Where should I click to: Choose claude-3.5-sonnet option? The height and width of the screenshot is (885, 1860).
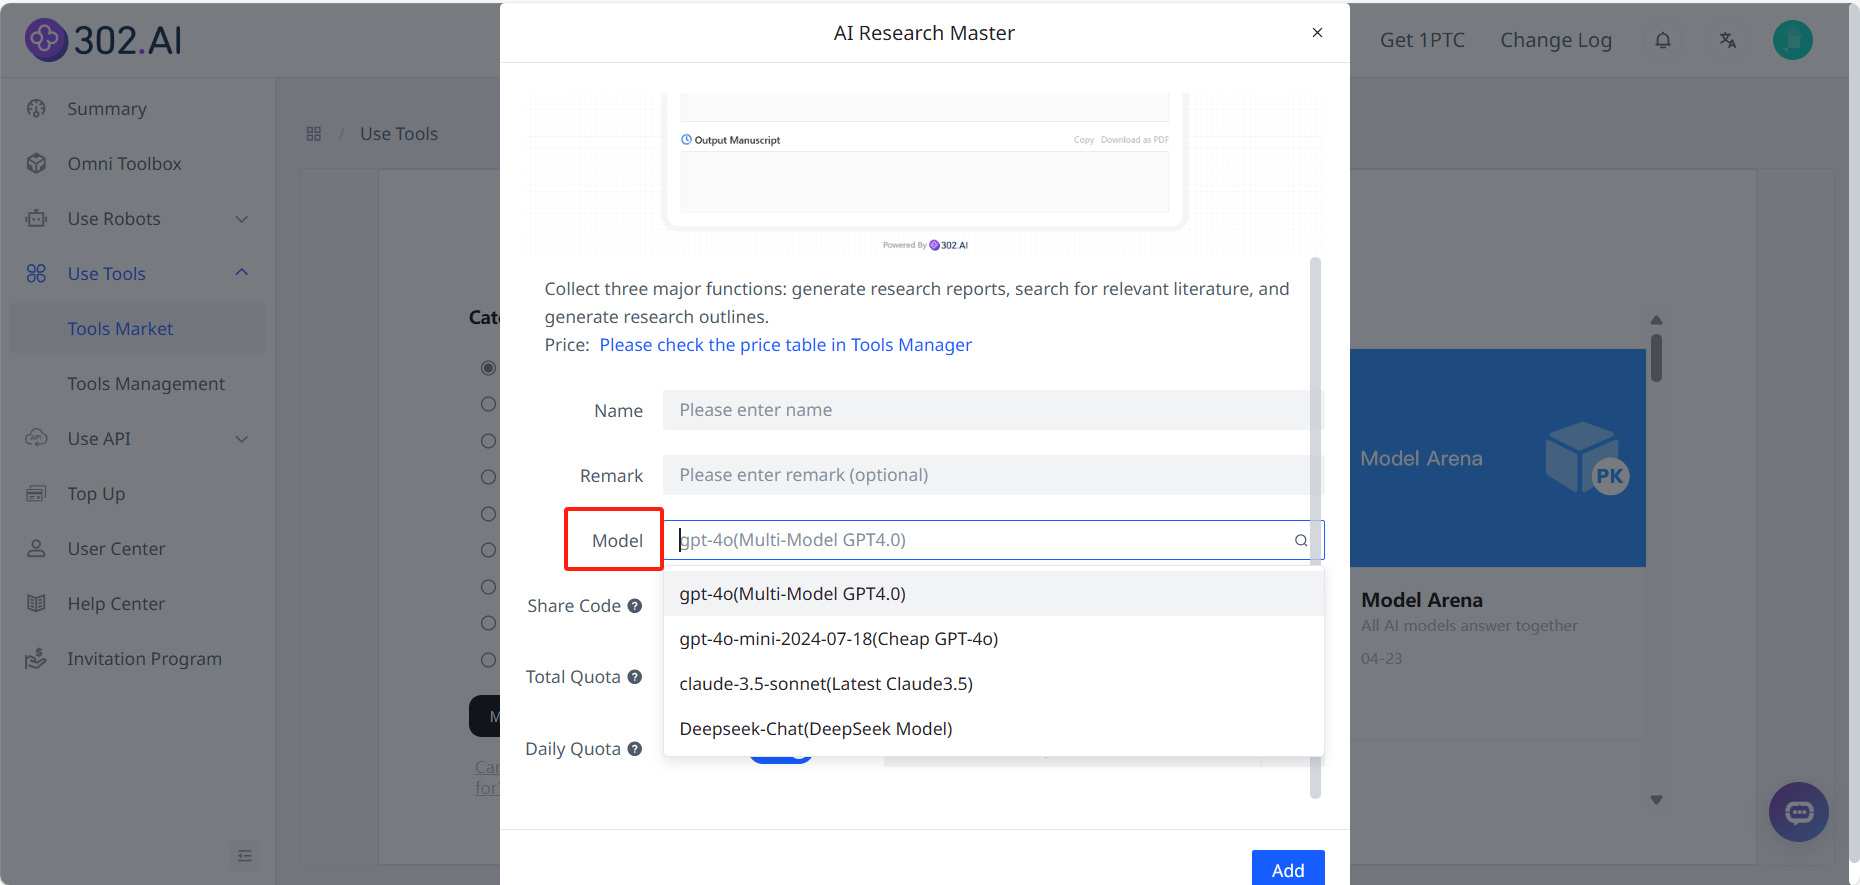pos(993,684)
